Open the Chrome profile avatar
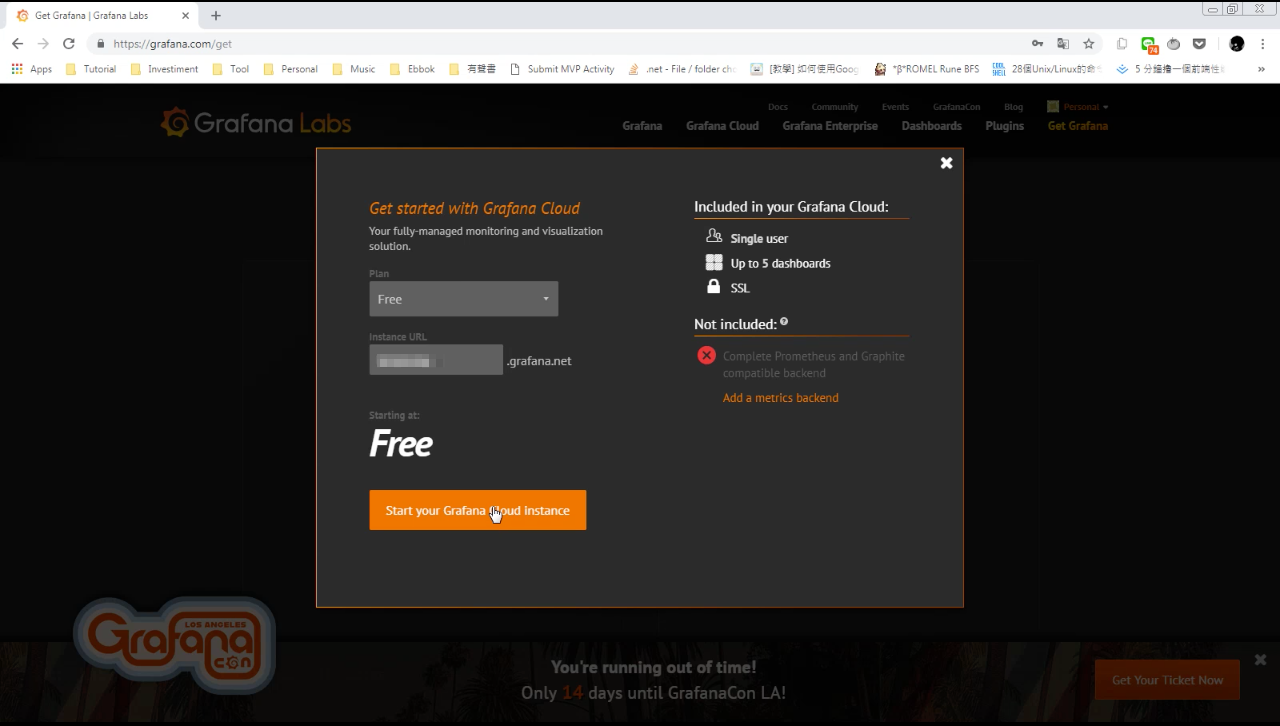Viewport: 1280px width, 726px height. [x=1237, y=44]
